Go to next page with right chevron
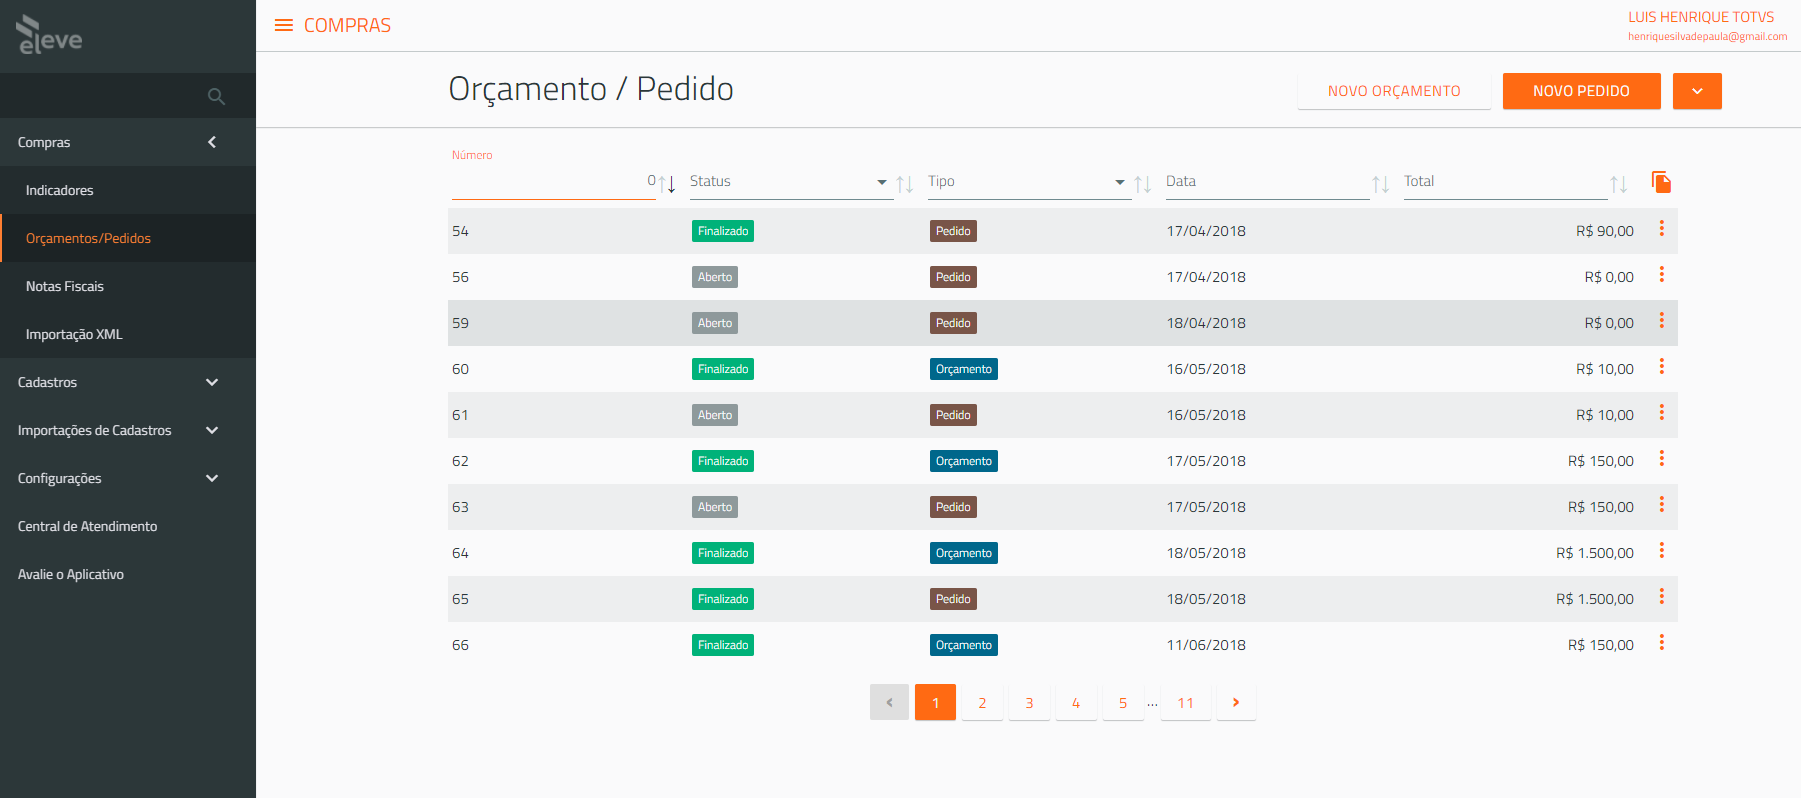The width and height of the screenshot is (1801, 798). pos(1236,702)
